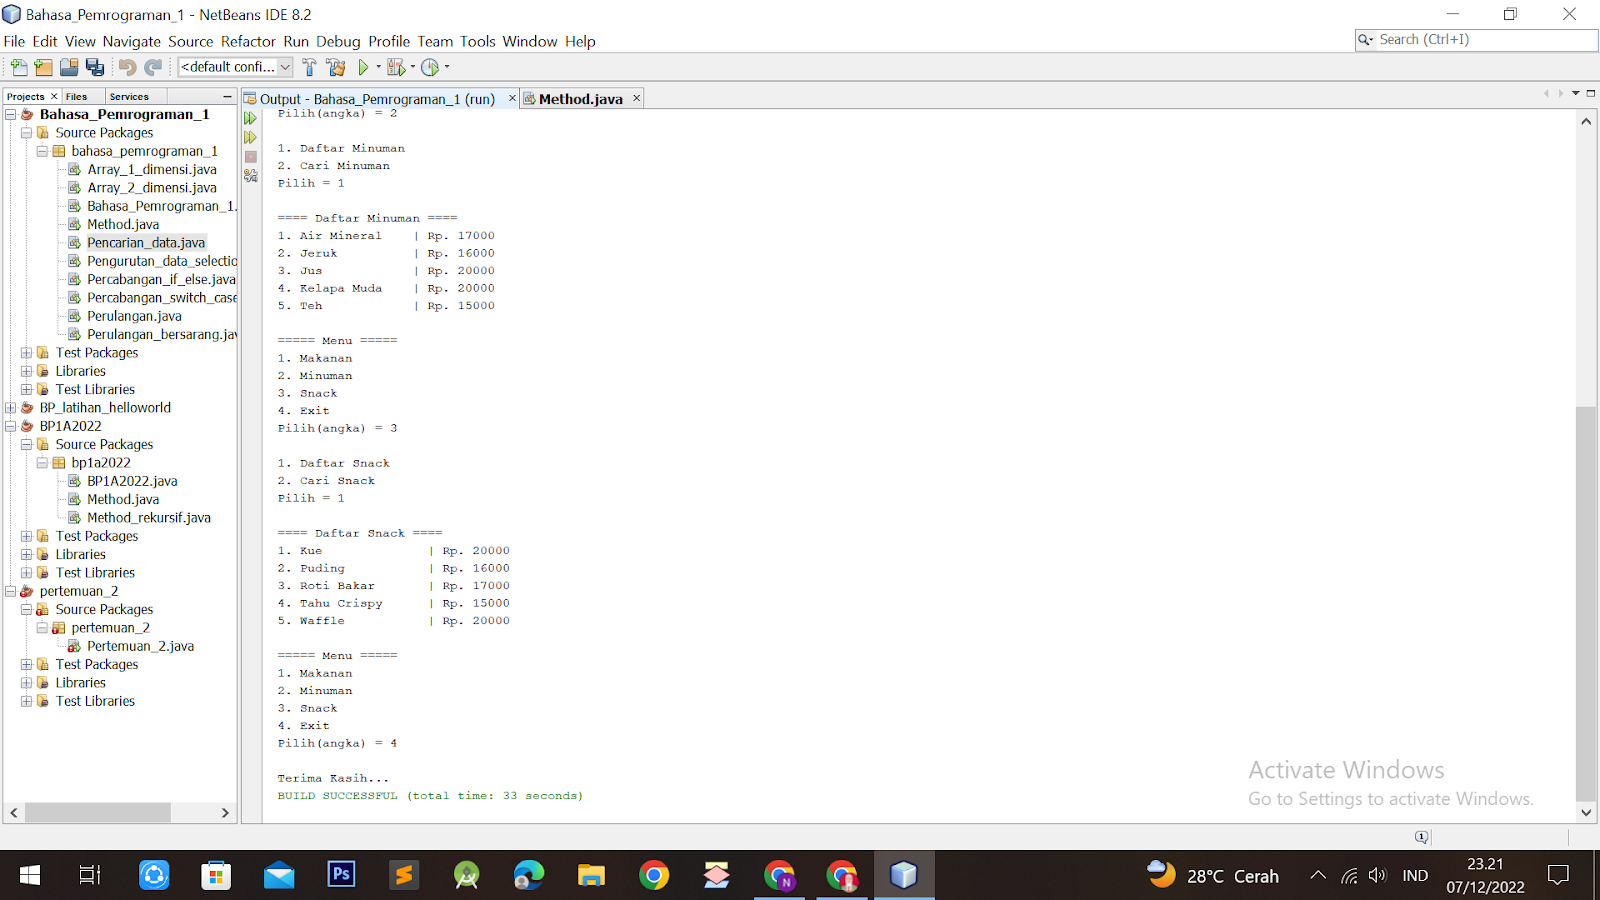Click the New File toolbar icon
Screen dimensions: 1600x900
[x=19, y=67]
